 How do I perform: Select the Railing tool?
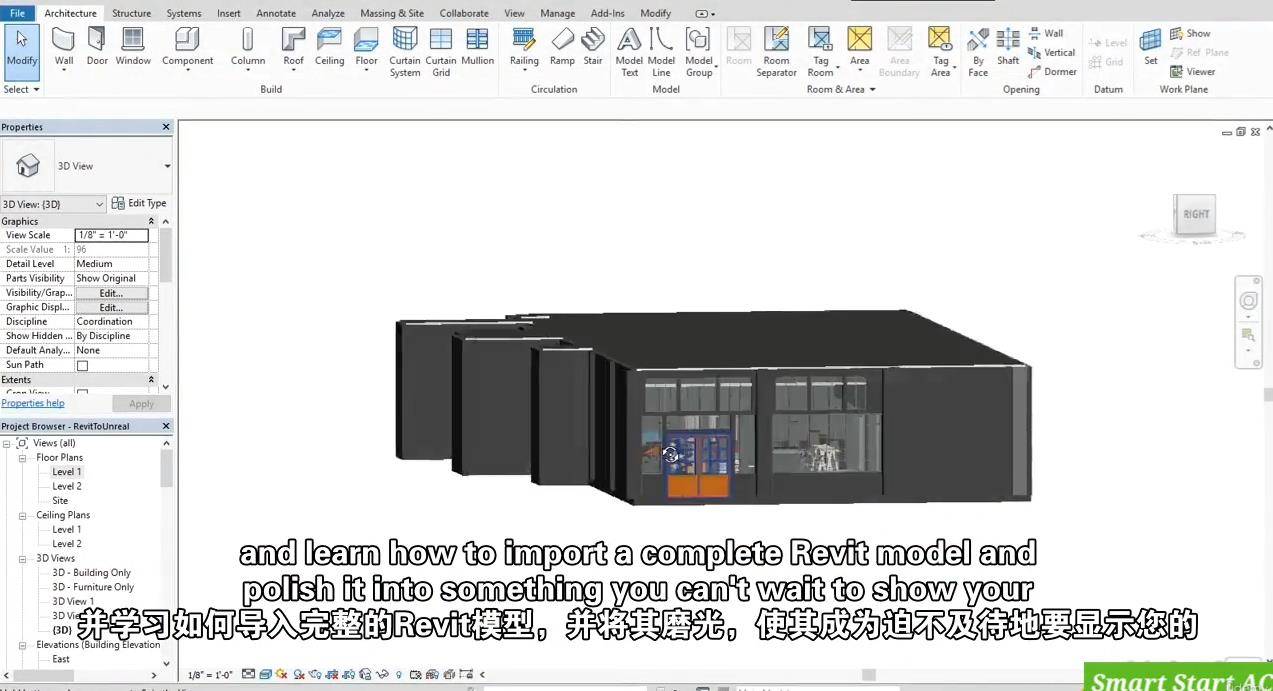pos(524,48)
